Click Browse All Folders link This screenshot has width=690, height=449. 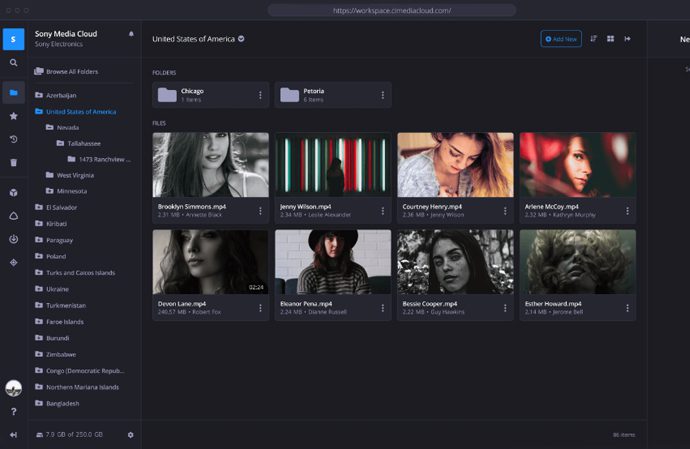(73, 71)
